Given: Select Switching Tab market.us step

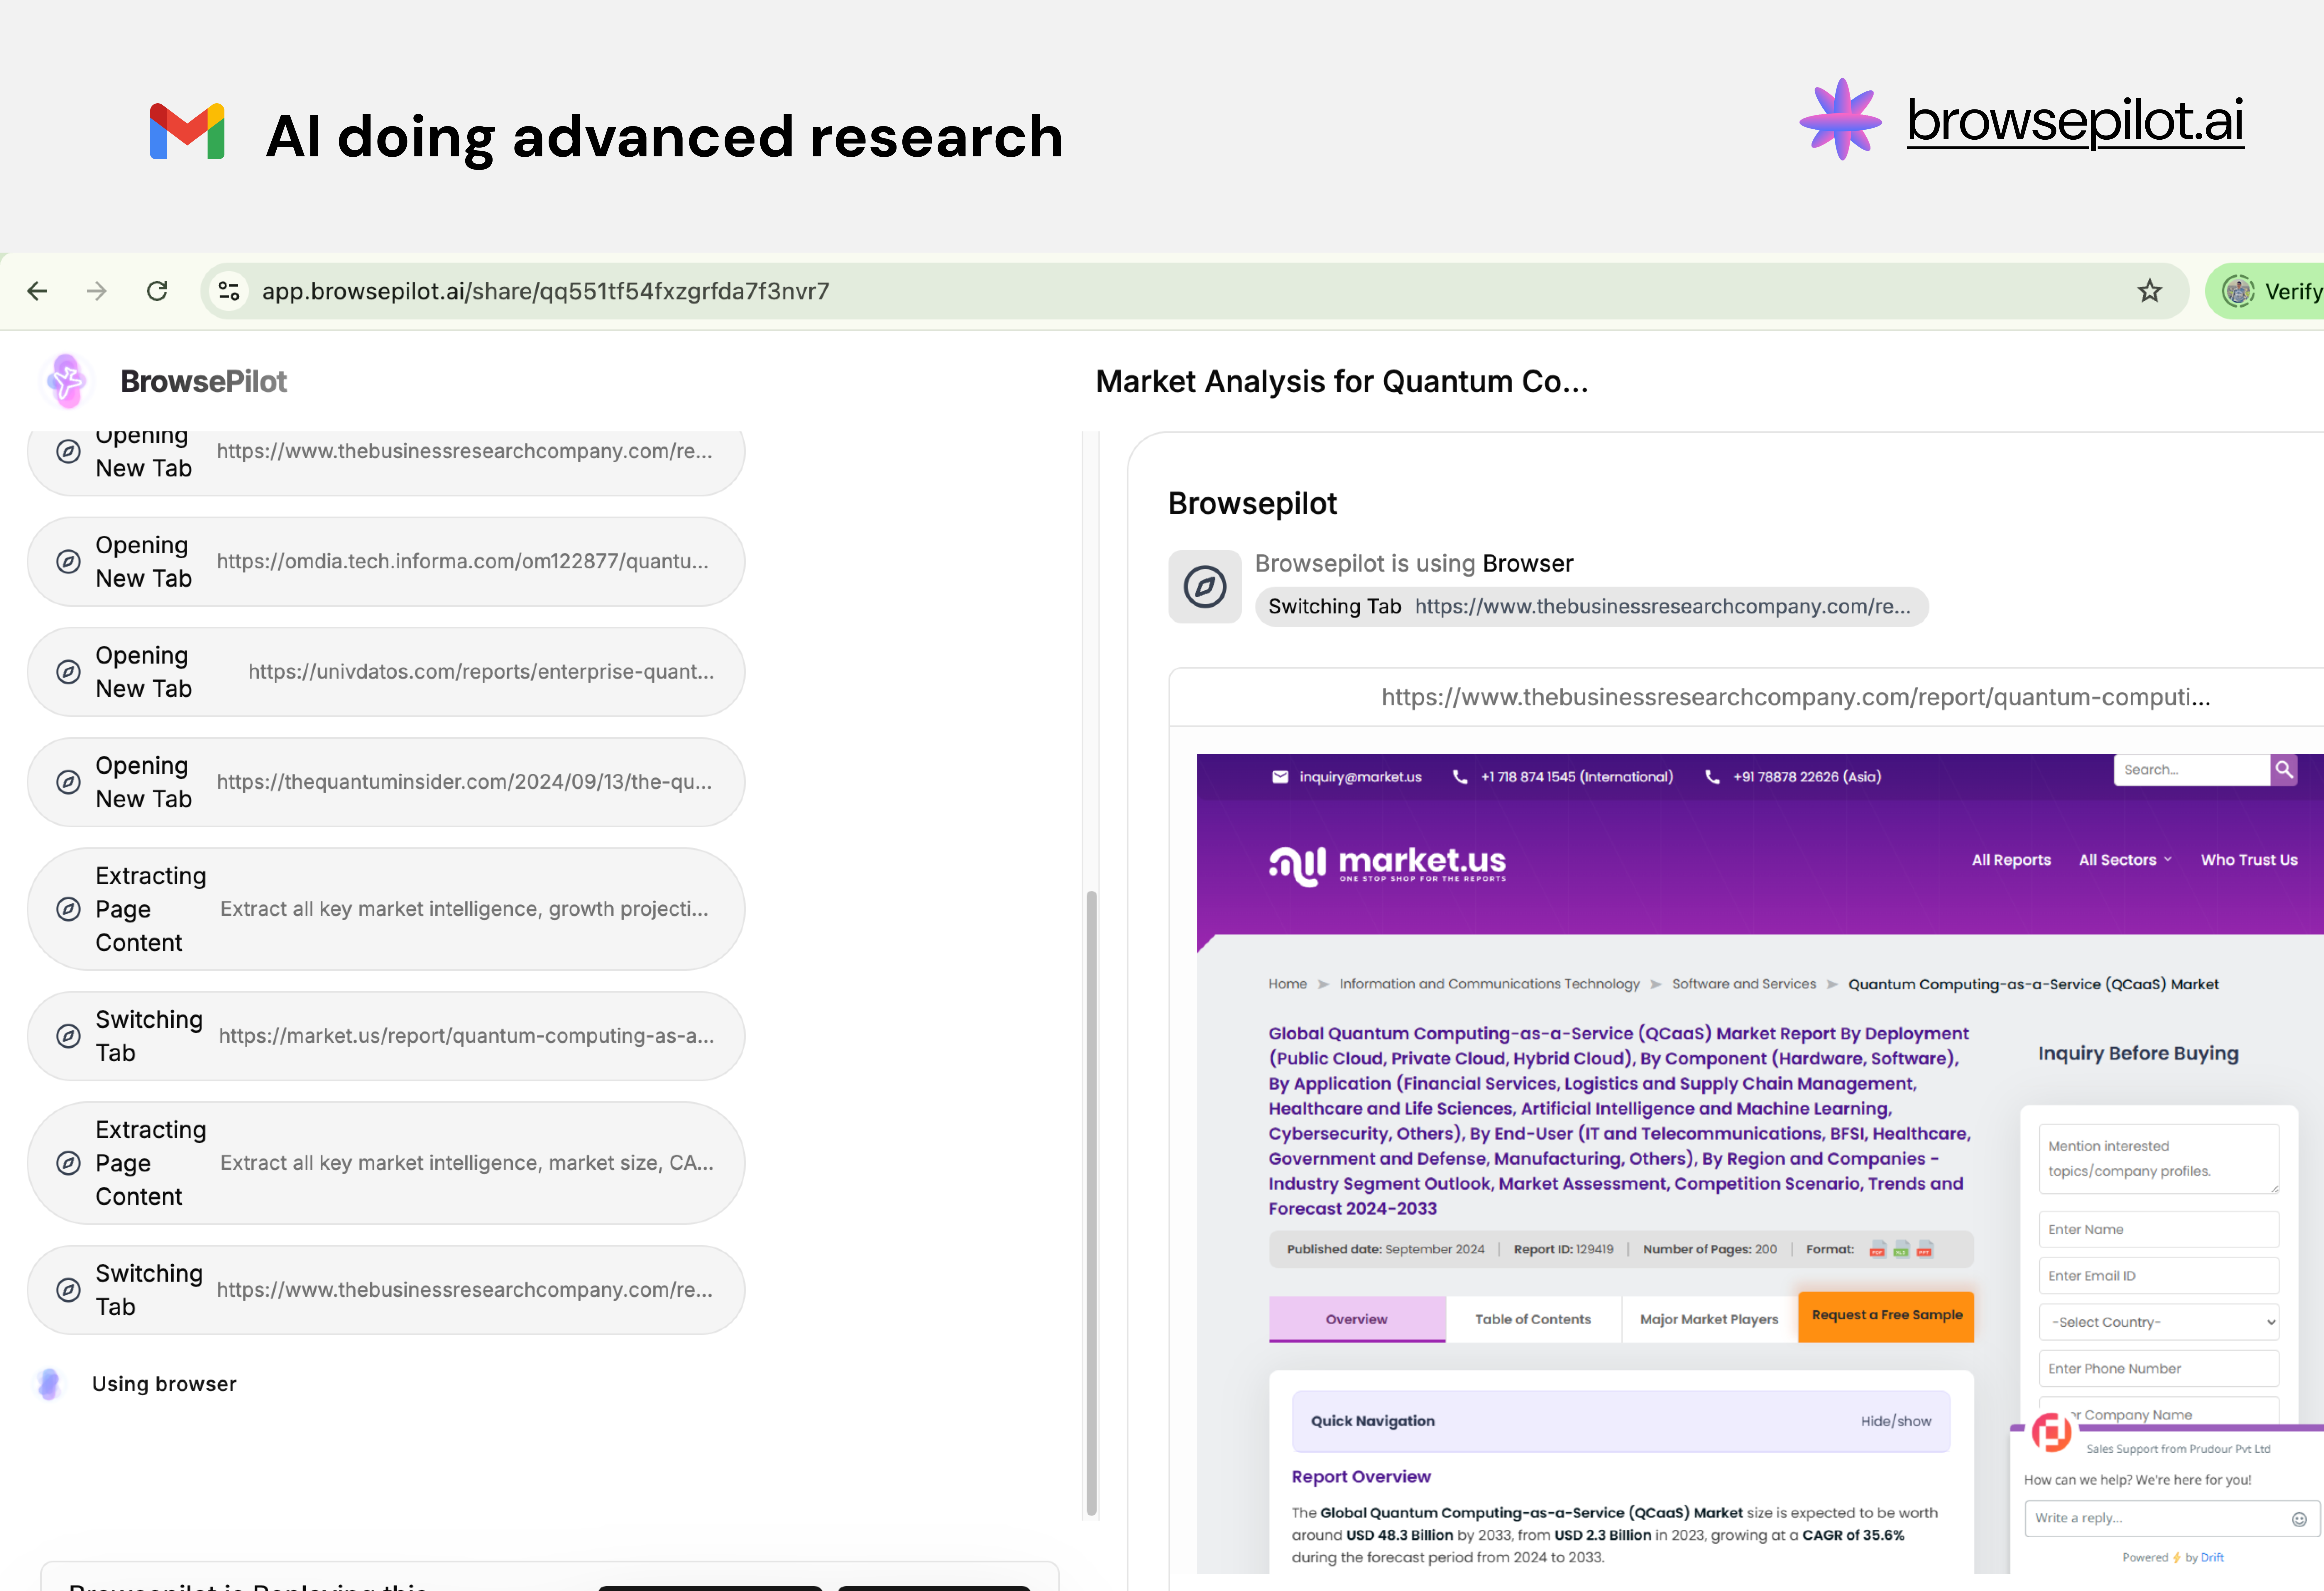Looking at the screenshot, I should pyautogui.click(x=386, y=1036).
